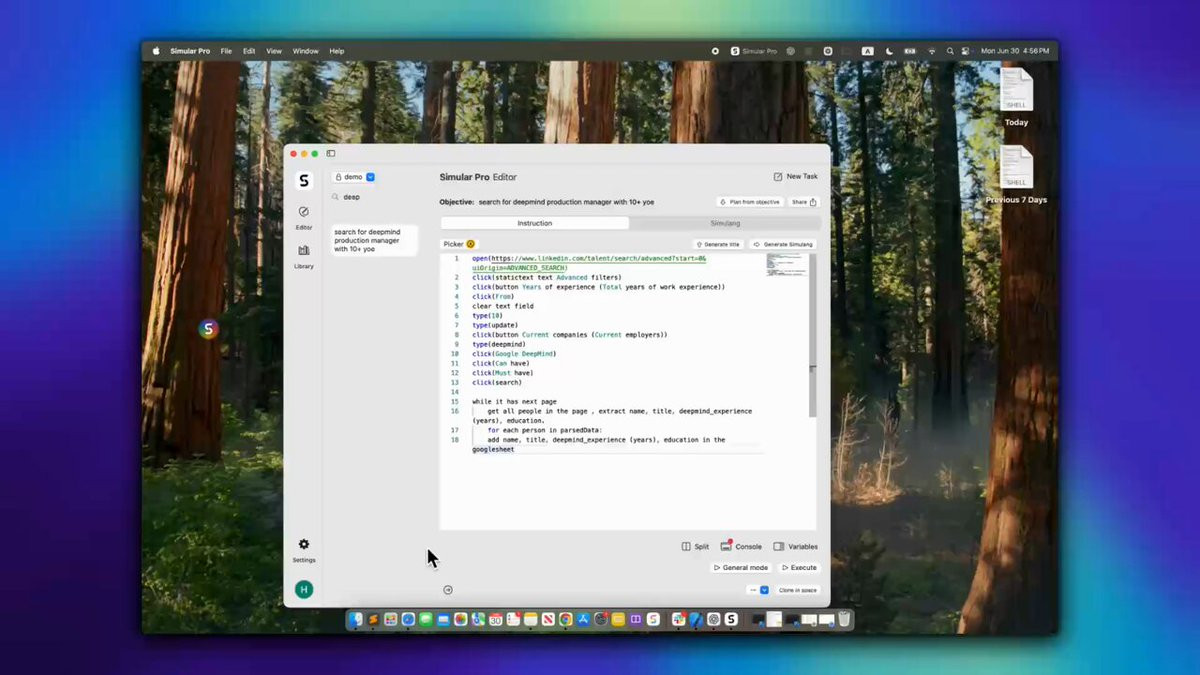Click line 'click(search)' in the editor
The height and width of the screenshot is (675, 1200).
[x=497, y=382]
